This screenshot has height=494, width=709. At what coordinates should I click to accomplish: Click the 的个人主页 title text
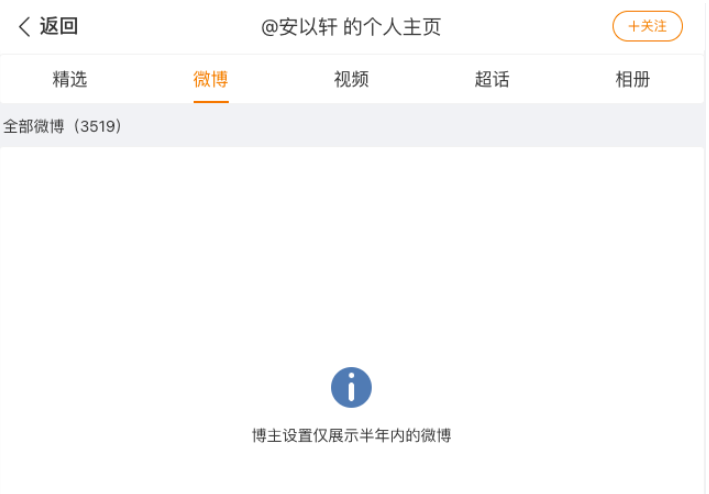[392, 27]
